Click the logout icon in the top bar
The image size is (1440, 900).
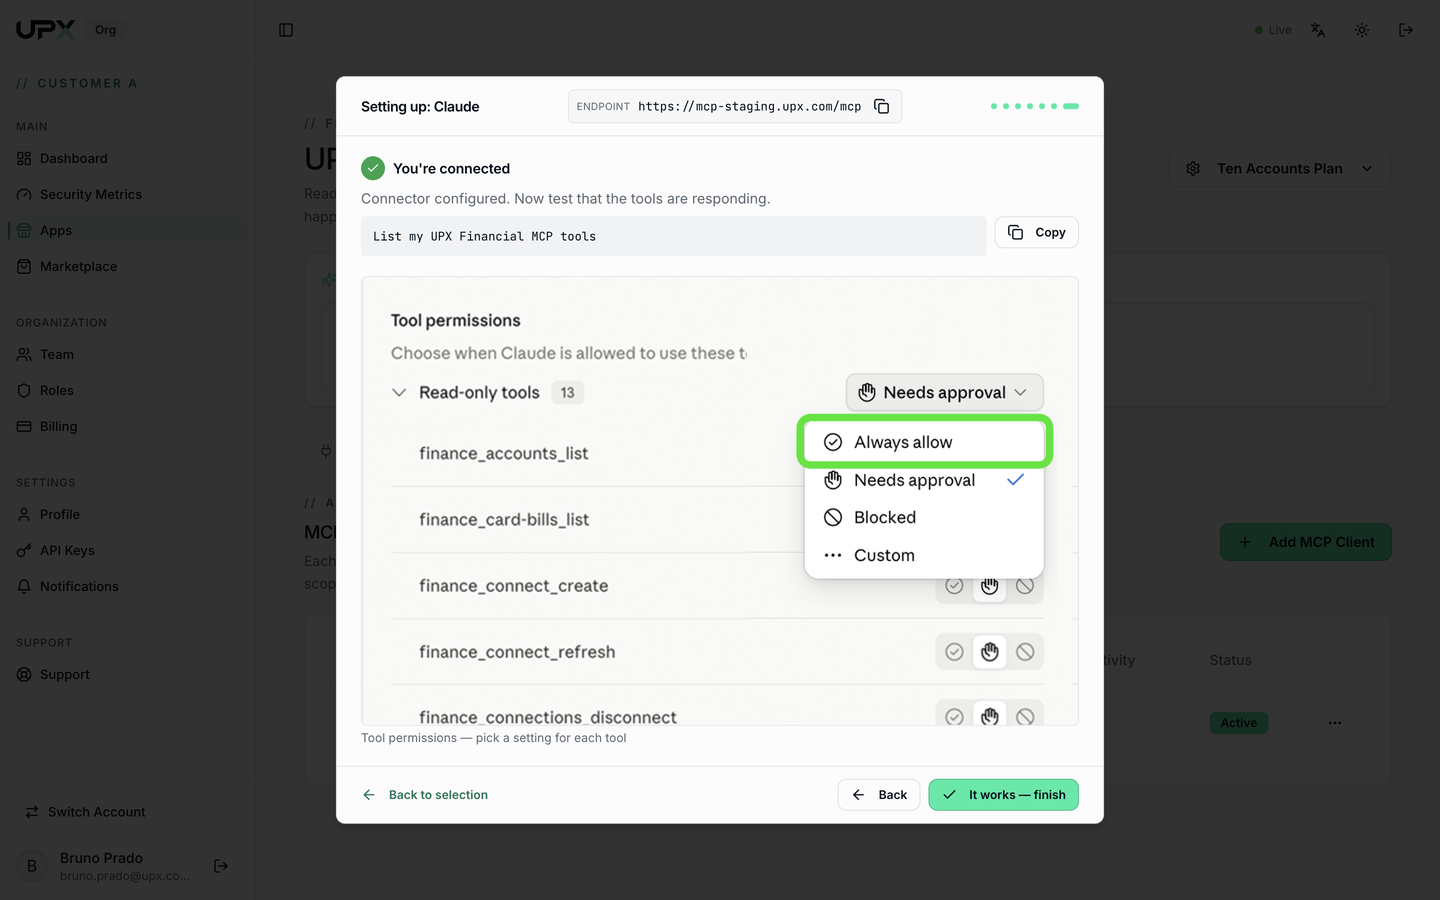click(1406, 30)
